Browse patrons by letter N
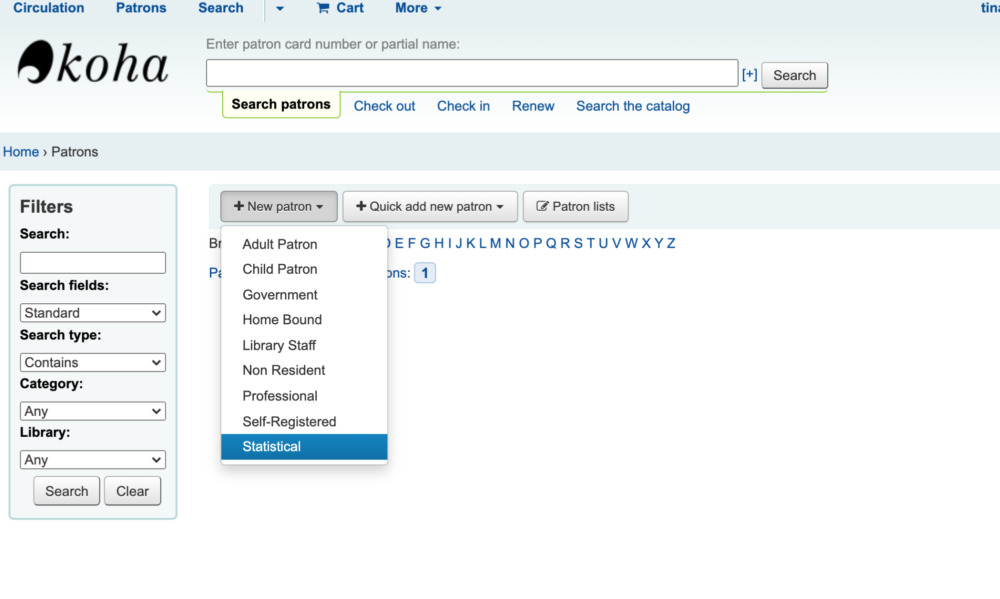Image resolution: width=1000 pixels, height=599 pixels. 510,243
